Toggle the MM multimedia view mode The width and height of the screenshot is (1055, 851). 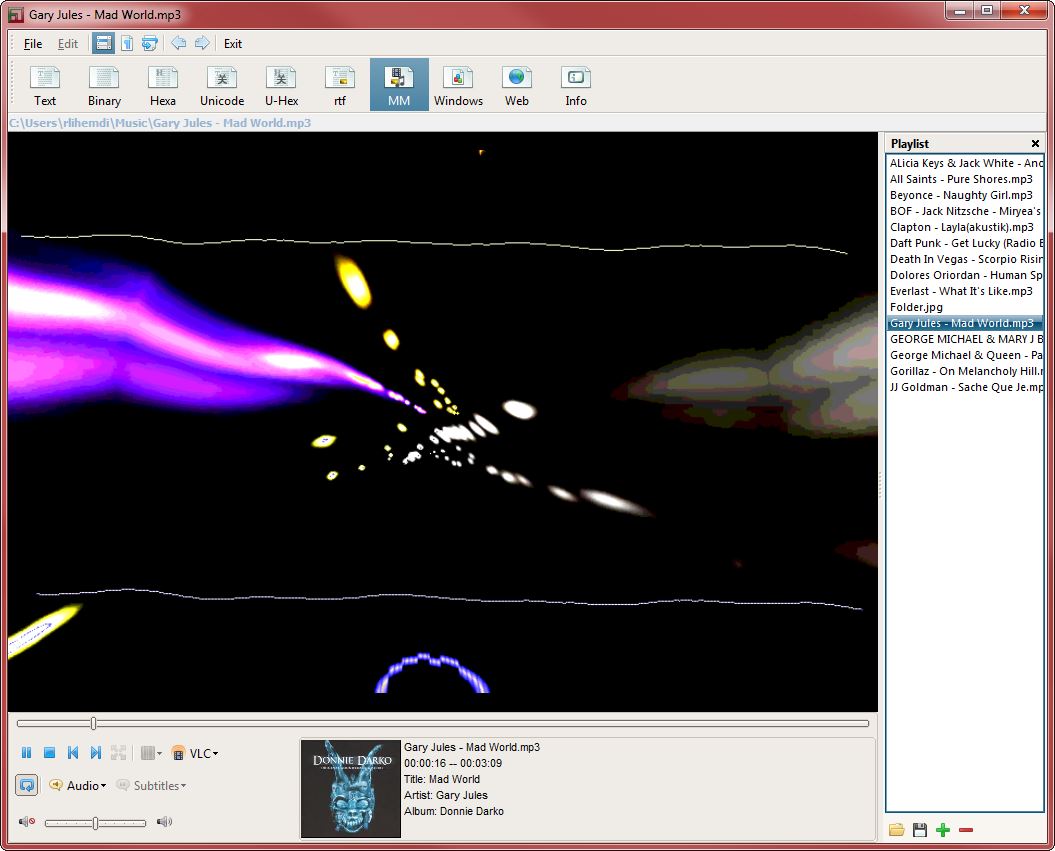pyautogui.click(x=399, y=86)
